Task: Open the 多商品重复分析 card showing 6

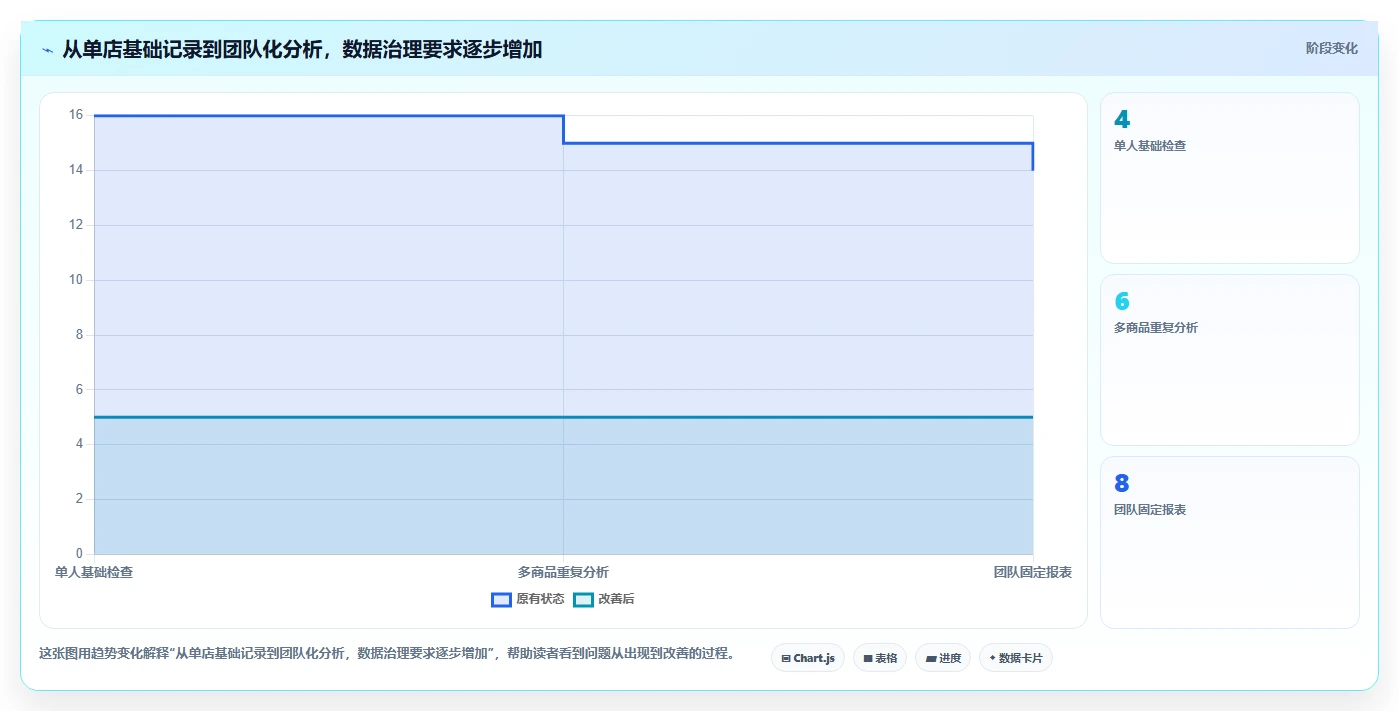Action: coord(1229,360)
